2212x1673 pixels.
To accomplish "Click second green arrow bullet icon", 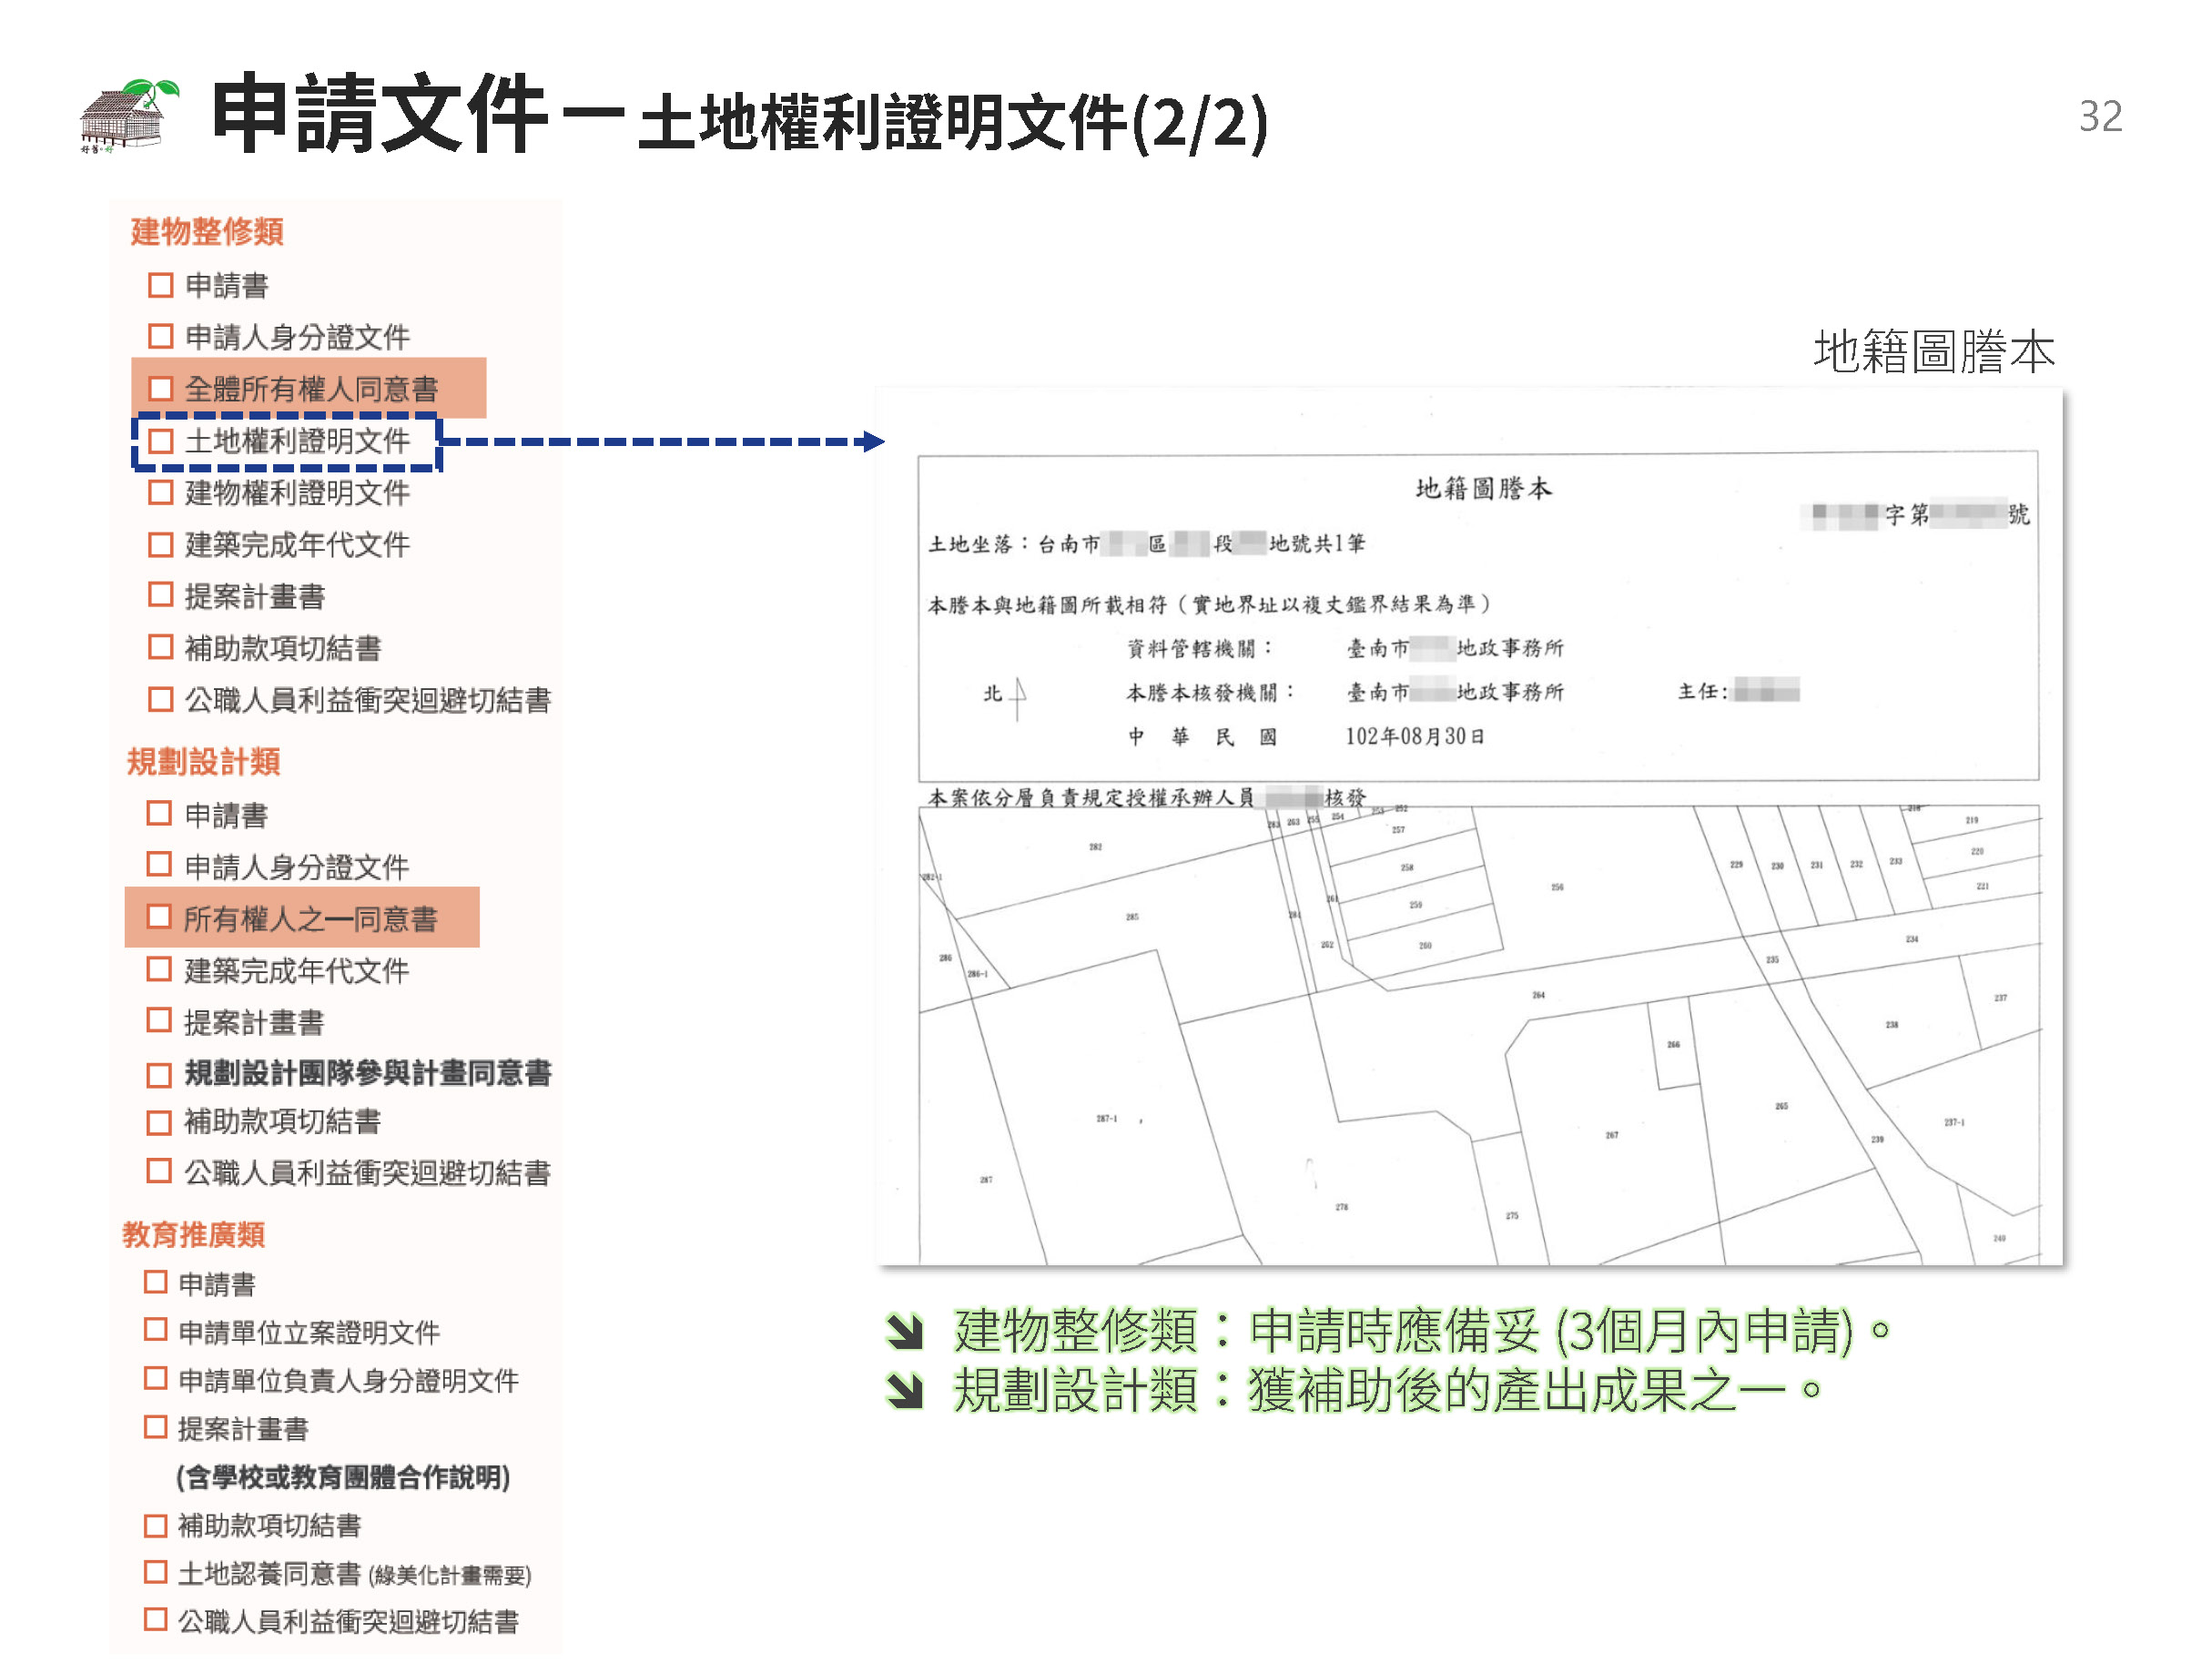I will [x=904, y=1390].
